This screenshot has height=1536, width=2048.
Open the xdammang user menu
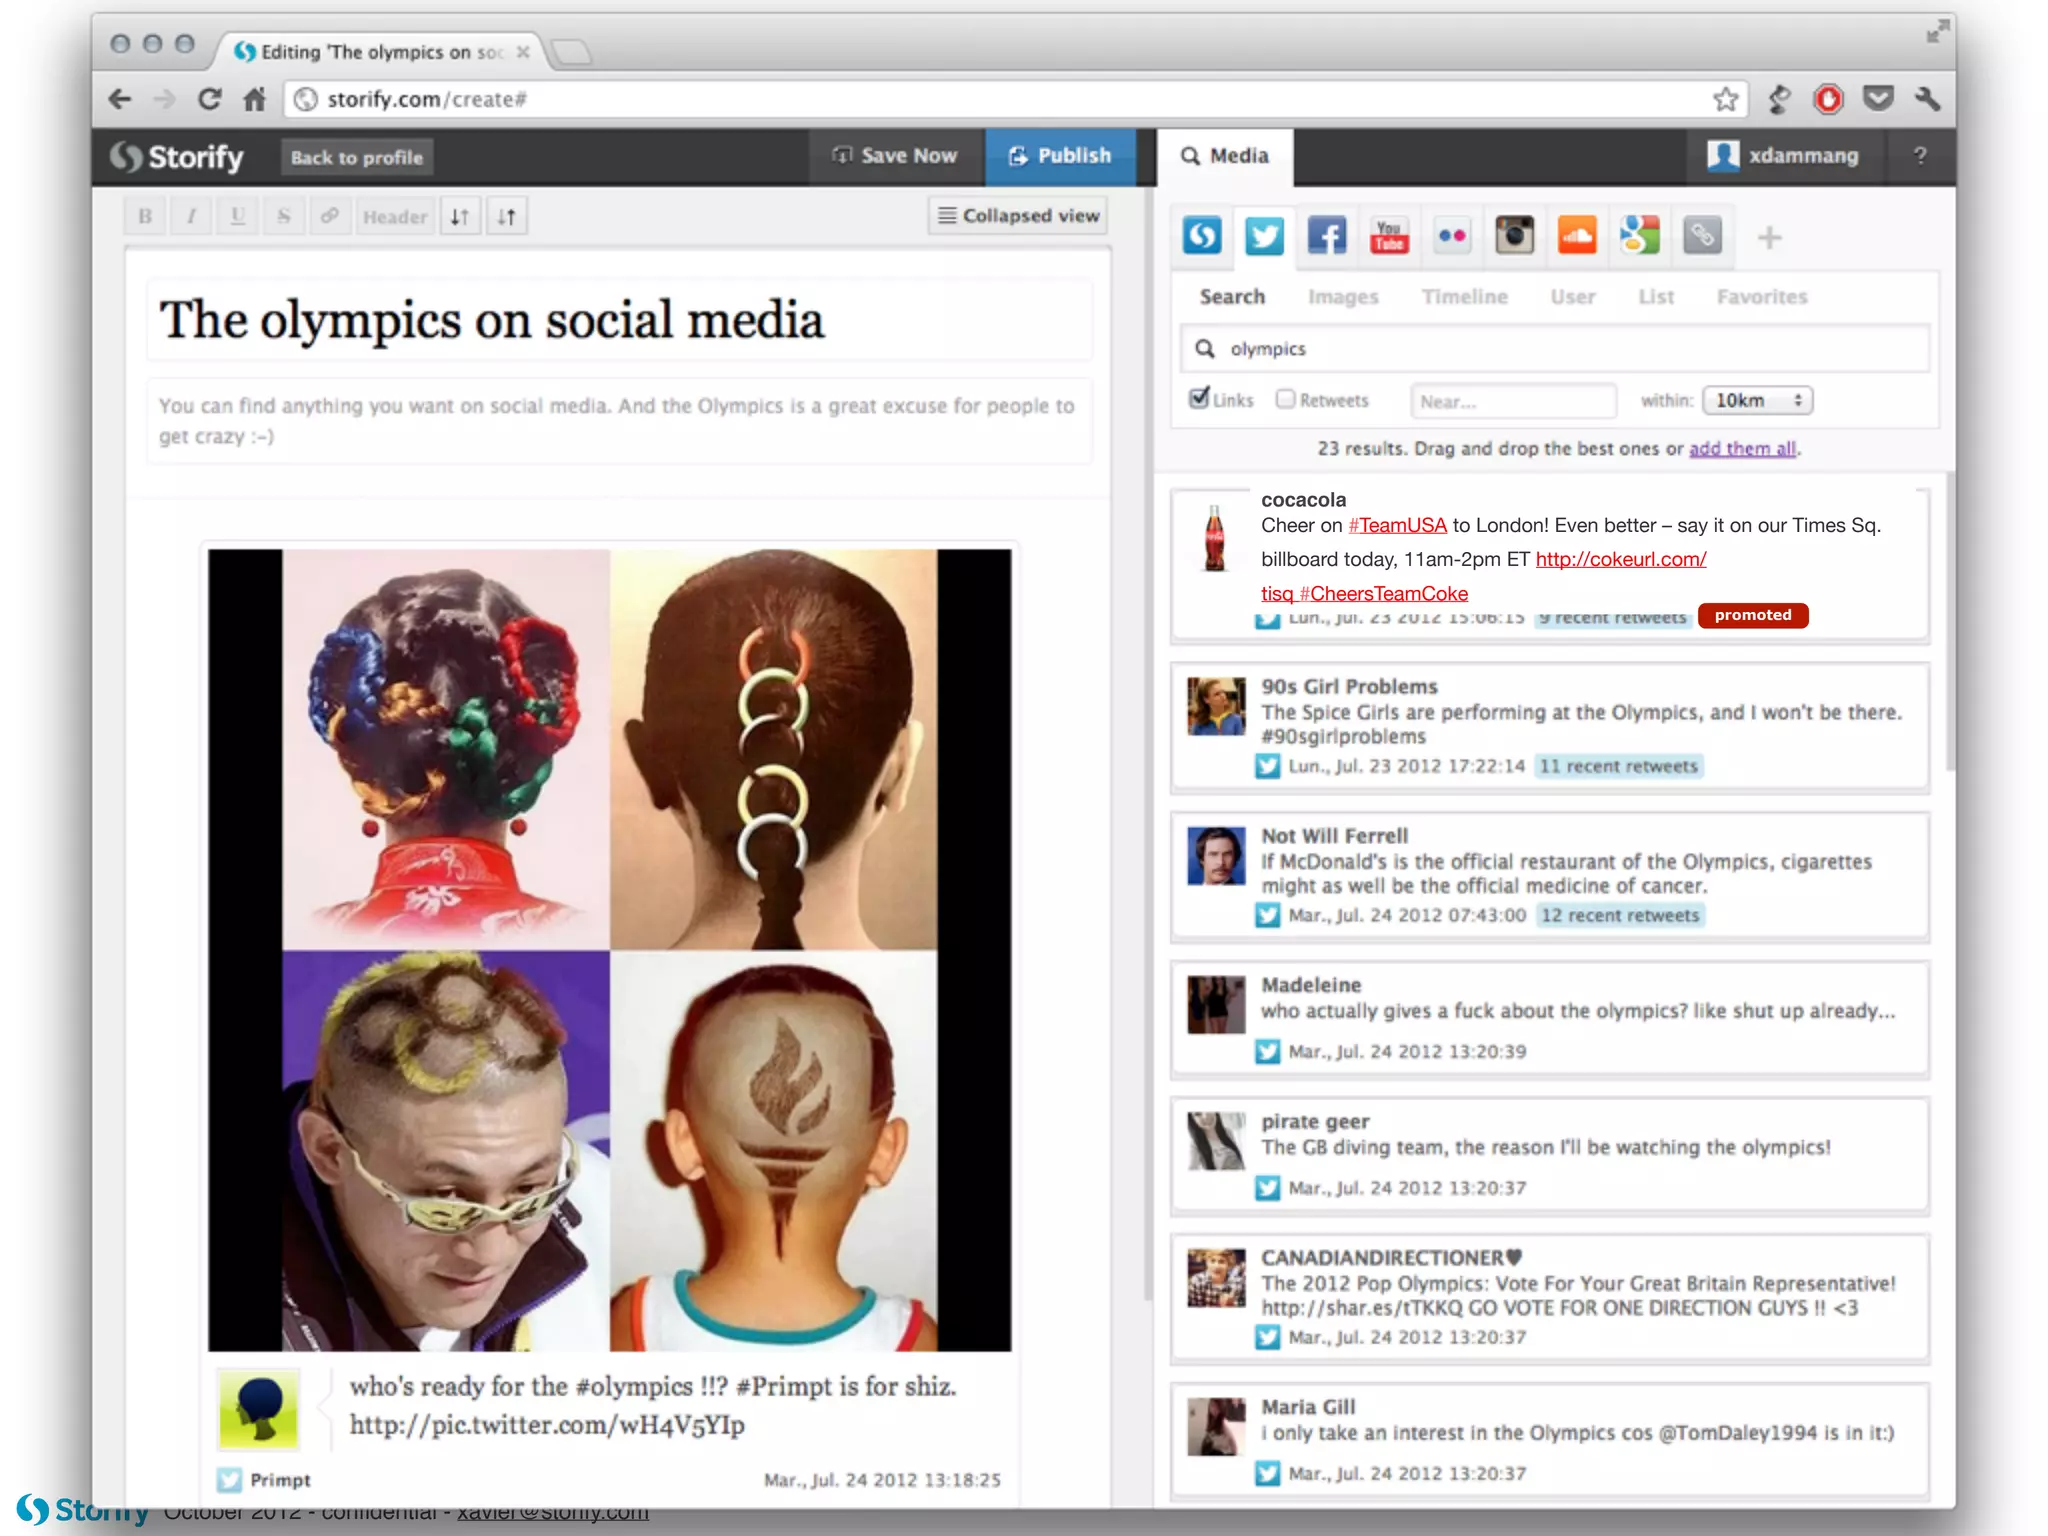pos(1784,156)
